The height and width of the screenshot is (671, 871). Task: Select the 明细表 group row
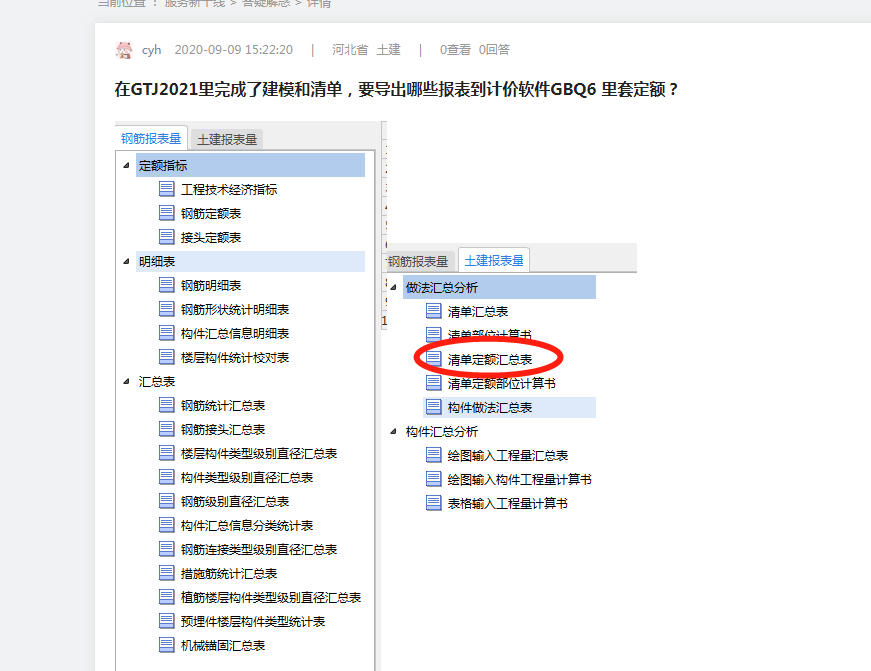250,261
